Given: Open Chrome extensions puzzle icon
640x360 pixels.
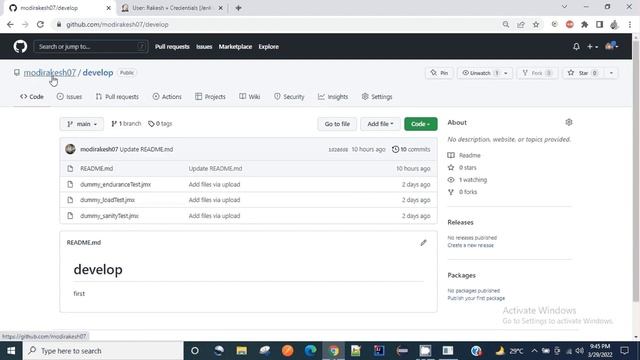Looking at the screenshot, I should click(584, 24).
